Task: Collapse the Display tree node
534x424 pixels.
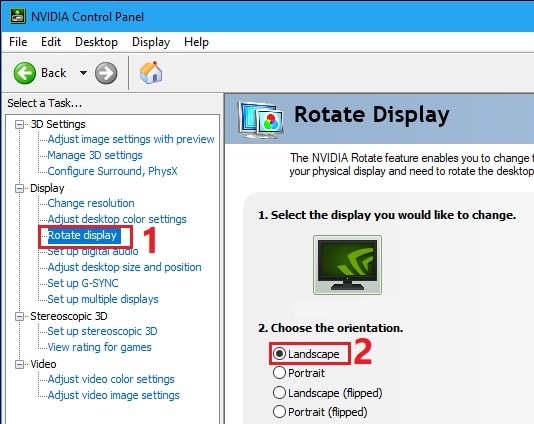Action: (x=19, y=188)
